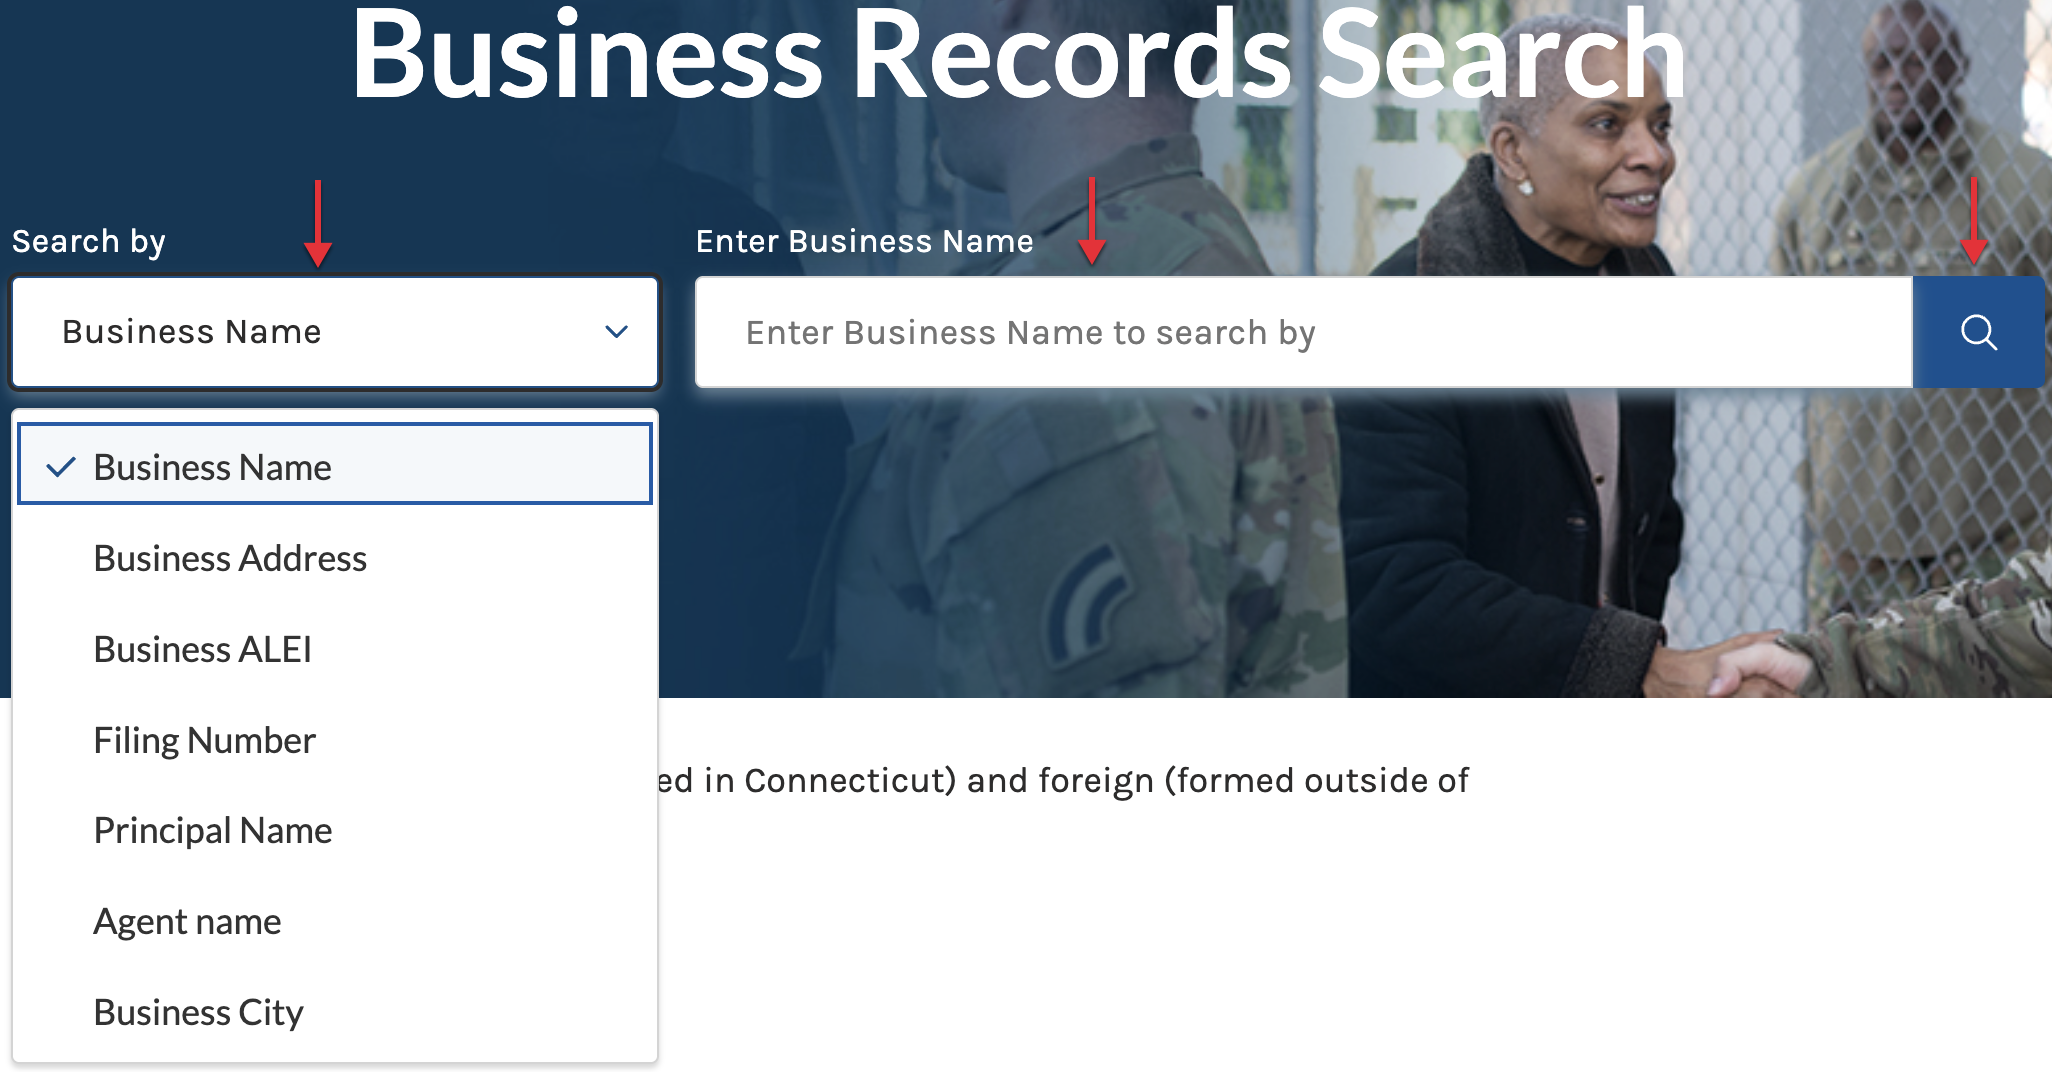Focus the Enter Business Name text field
The width and height of the screenshot is (2052, 1072).
point(1304,332)
